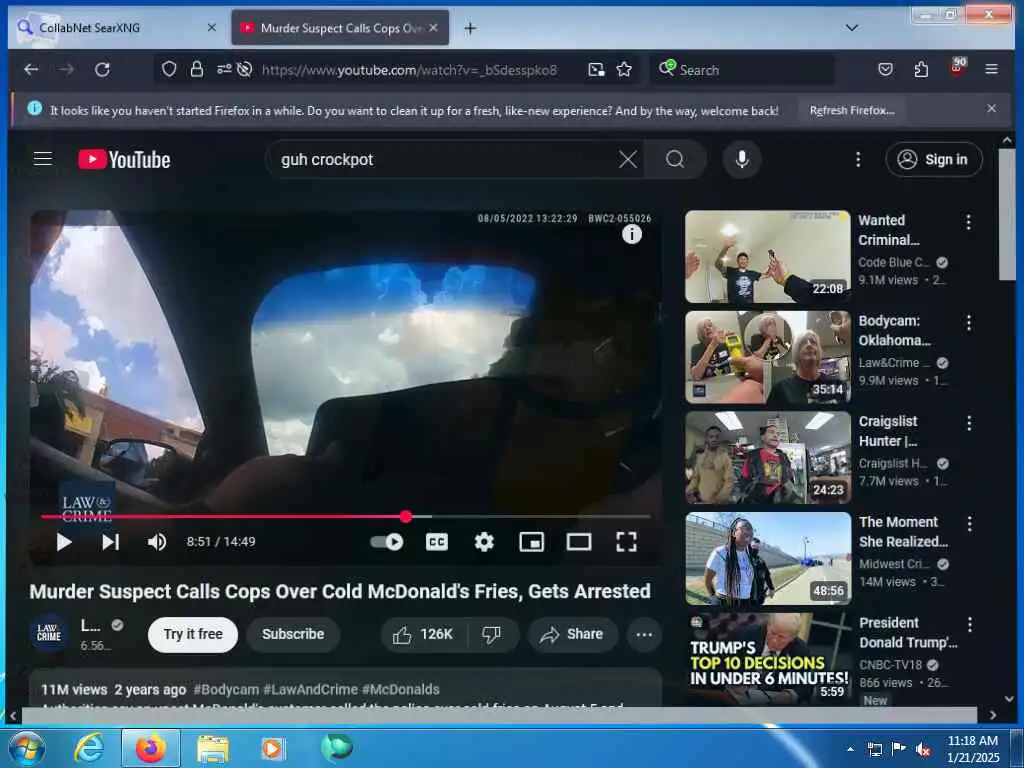1024x768 pixels.
Task: Open the Bodycam: Oklahoma video thumbnail
Action: coord(768,357)
